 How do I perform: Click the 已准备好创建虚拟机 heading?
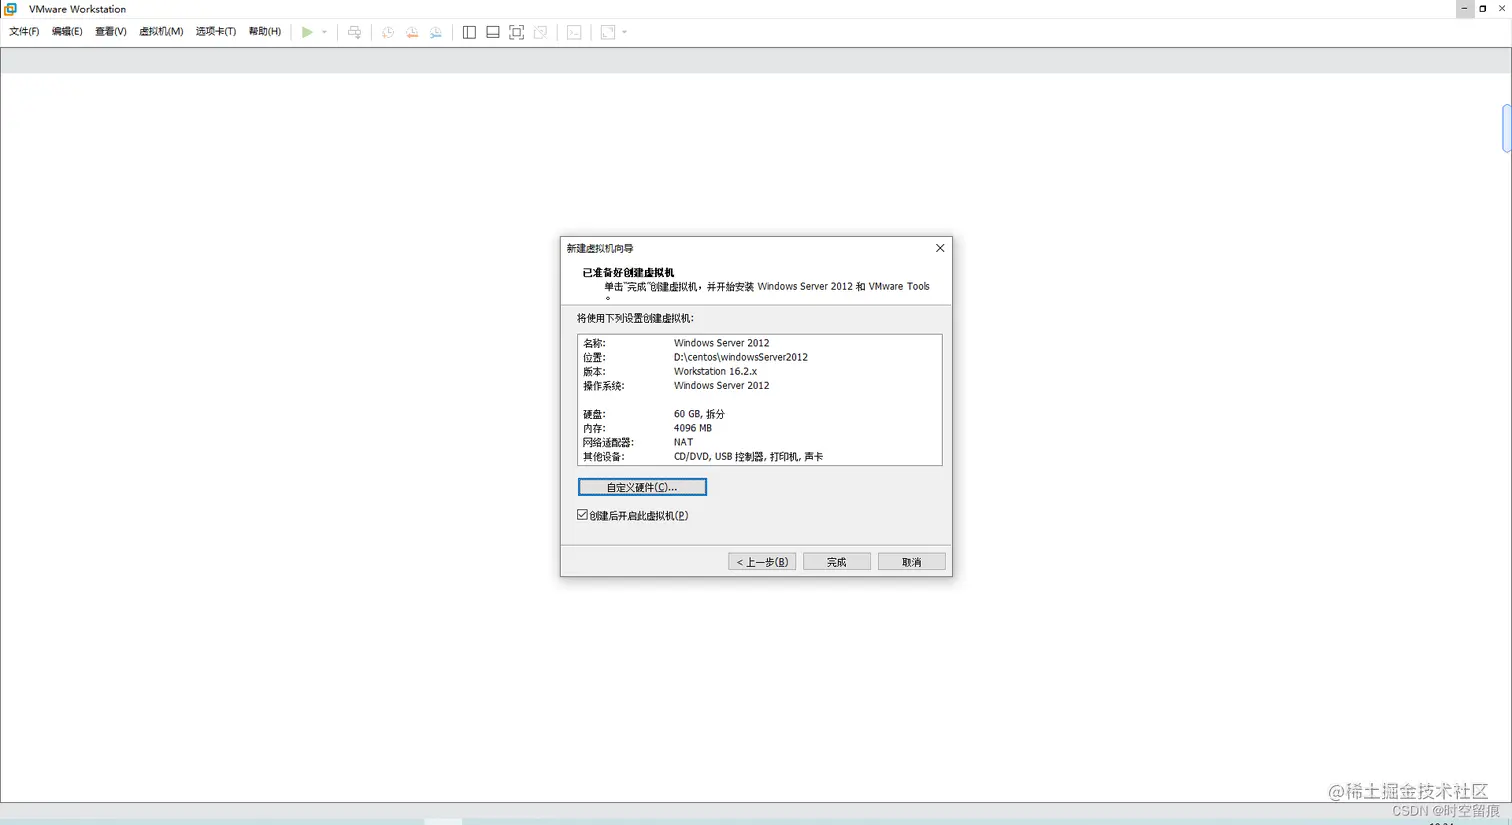[x=628, y=272]
